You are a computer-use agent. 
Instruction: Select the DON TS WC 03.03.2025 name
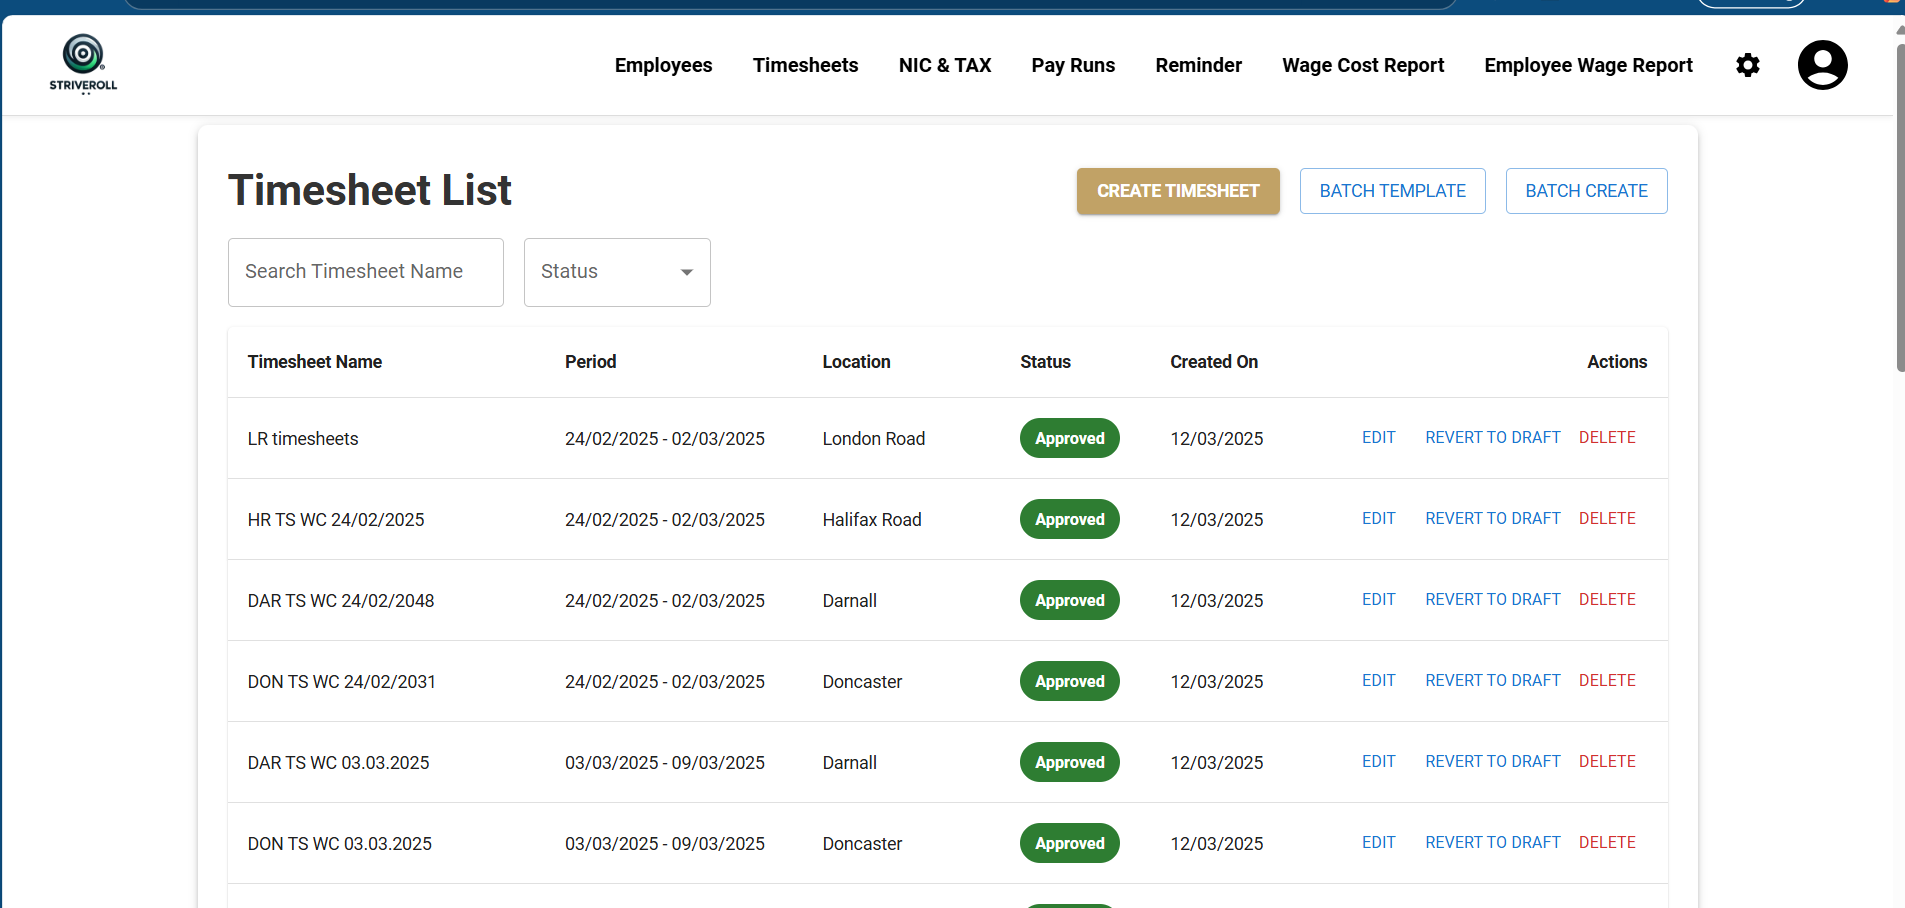point(340,844)
